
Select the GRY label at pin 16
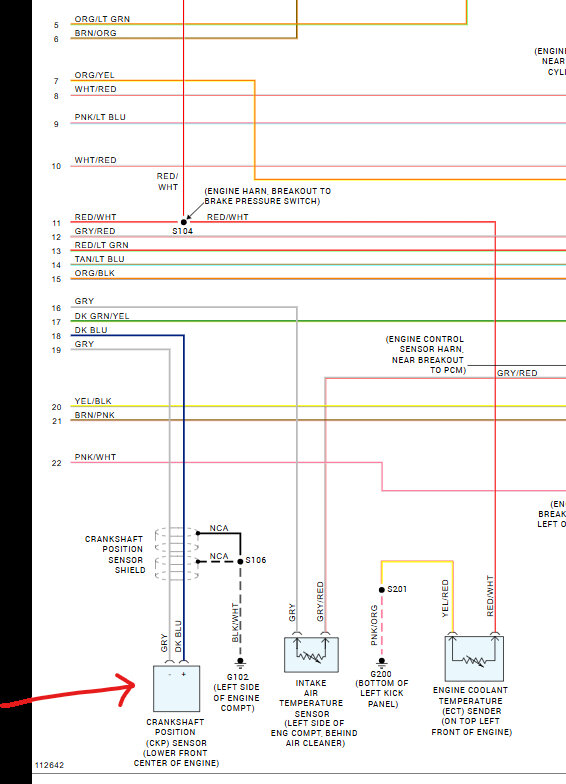(x=84, y=301)
